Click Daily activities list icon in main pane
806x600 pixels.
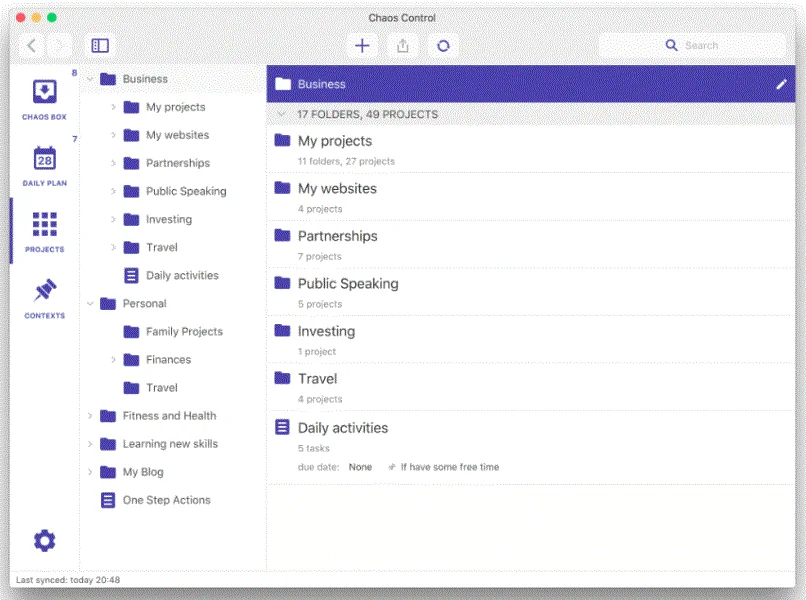[x=282, y=427]
